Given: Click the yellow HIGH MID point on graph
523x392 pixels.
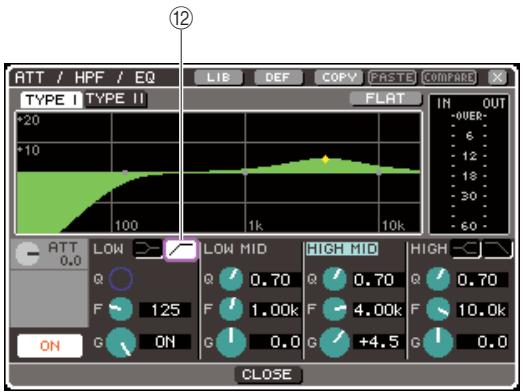Looking at the screenshot, I should tap(326, 159).
